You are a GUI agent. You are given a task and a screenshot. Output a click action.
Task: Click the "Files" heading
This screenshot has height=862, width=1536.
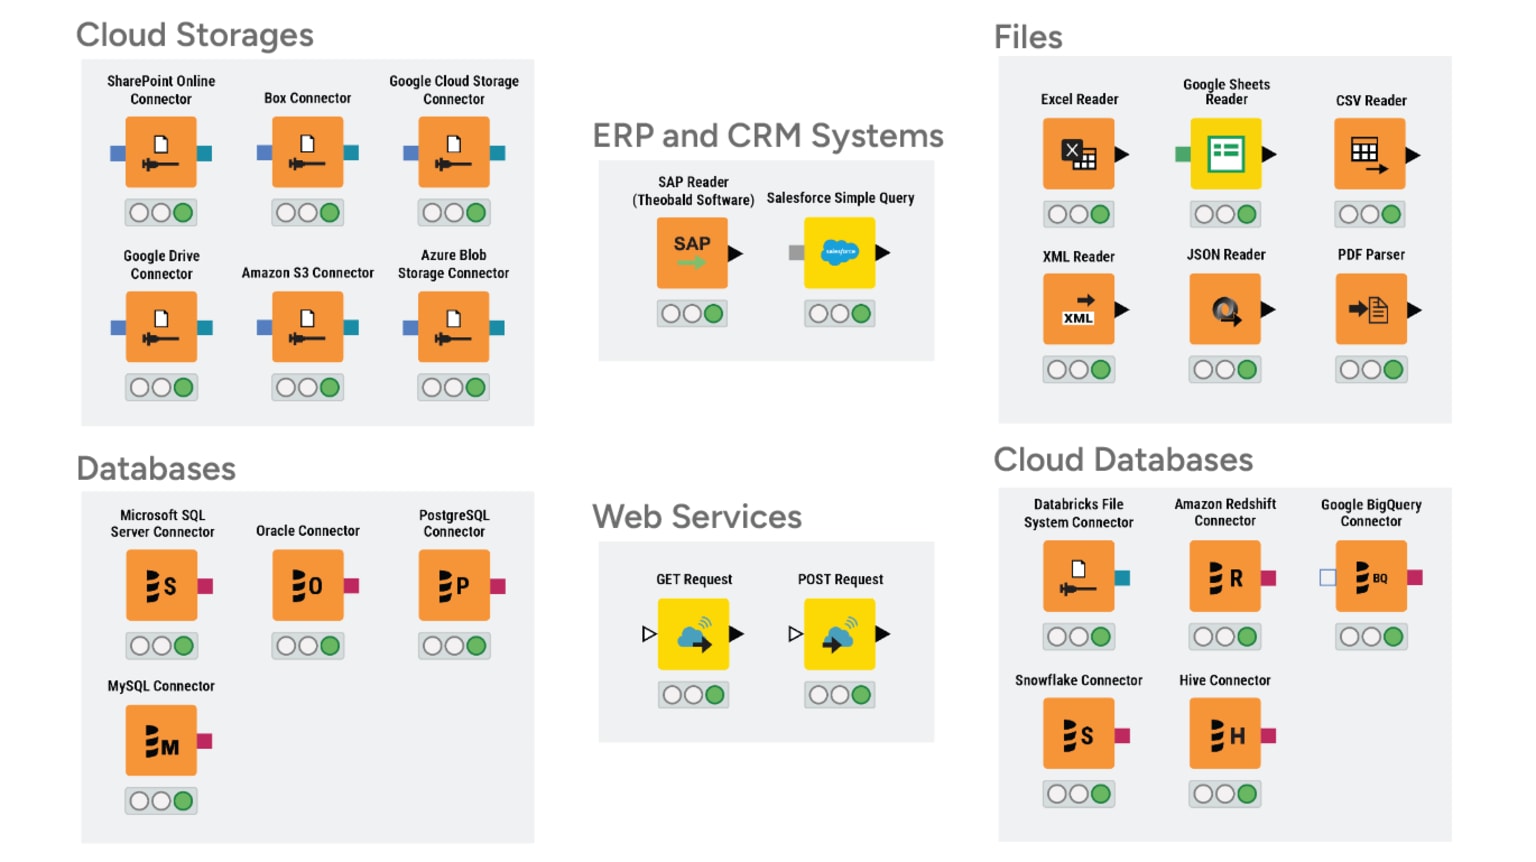1028,37
